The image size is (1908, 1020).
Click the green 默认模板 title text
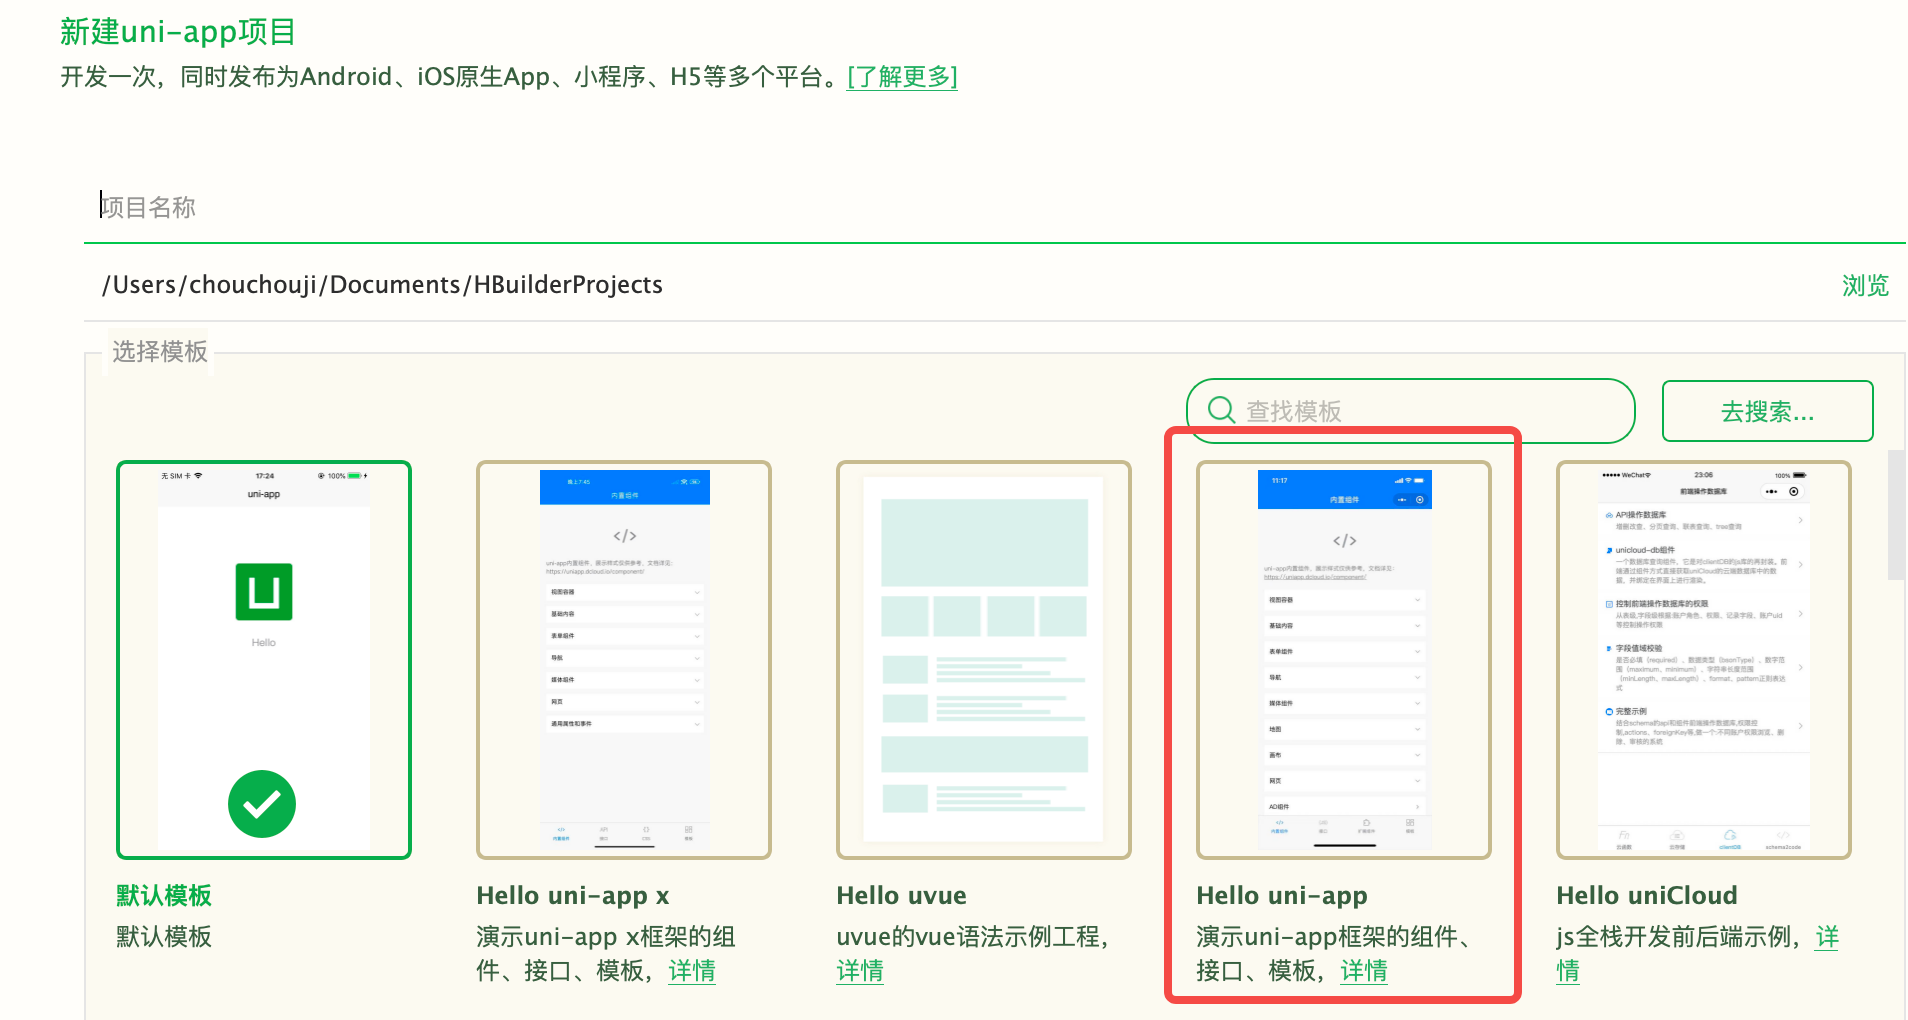(164, 896)
